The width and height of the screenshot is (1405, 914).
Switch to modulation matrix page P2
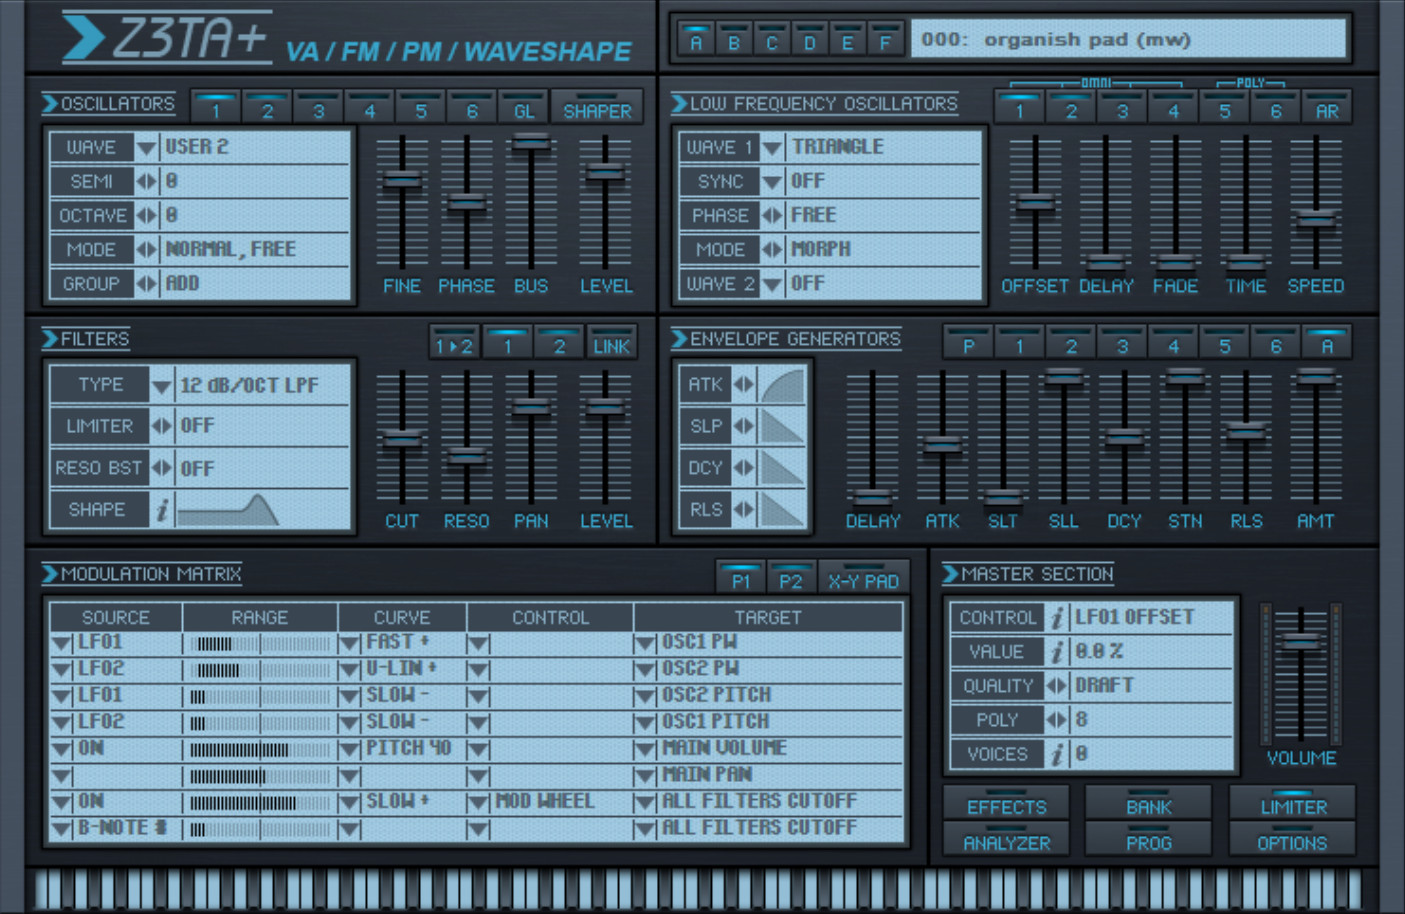click(791, 578)
